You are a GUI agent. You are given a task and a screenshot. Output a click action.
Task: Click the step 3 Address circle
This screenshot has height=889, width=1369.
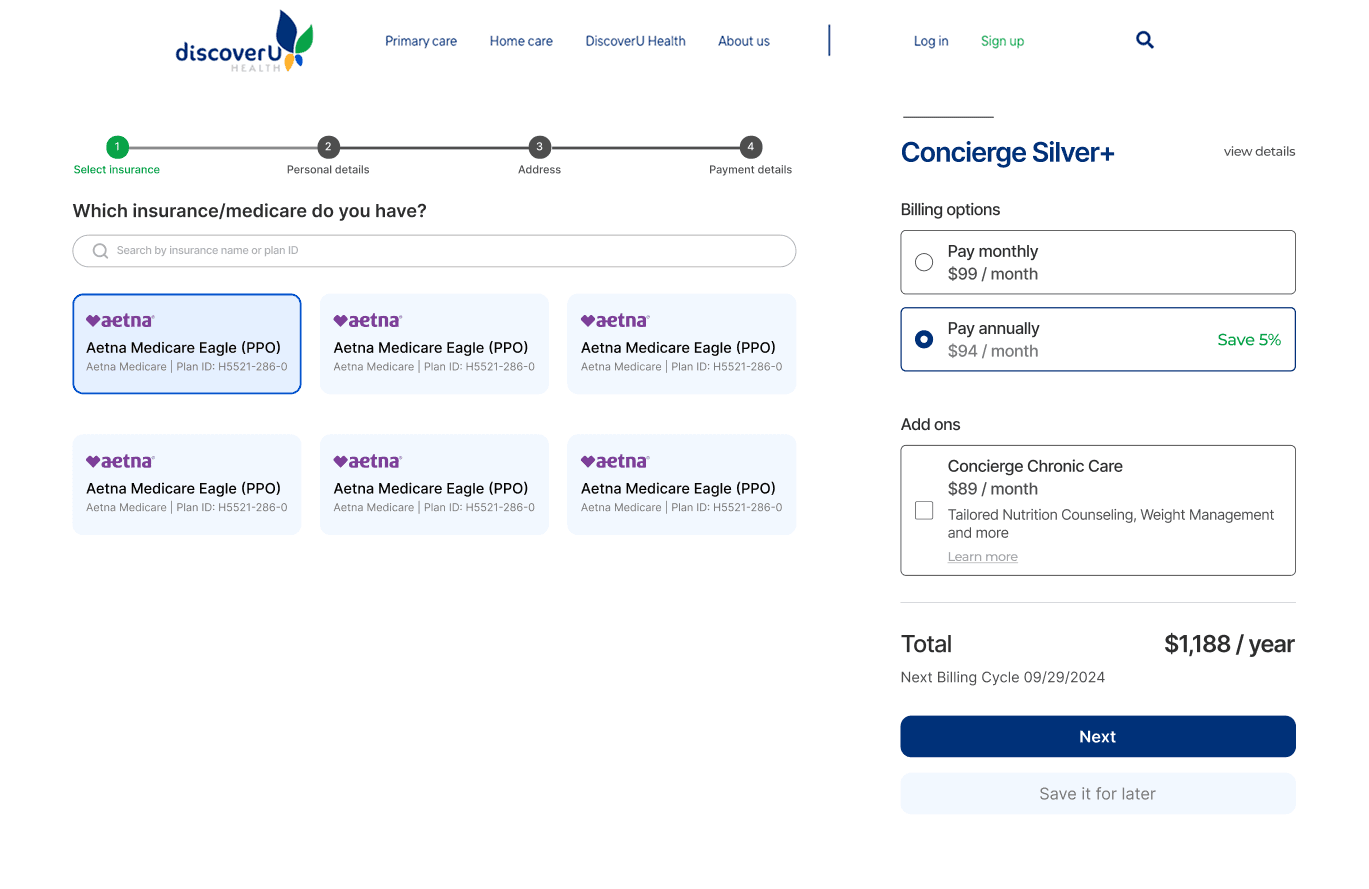539,147
